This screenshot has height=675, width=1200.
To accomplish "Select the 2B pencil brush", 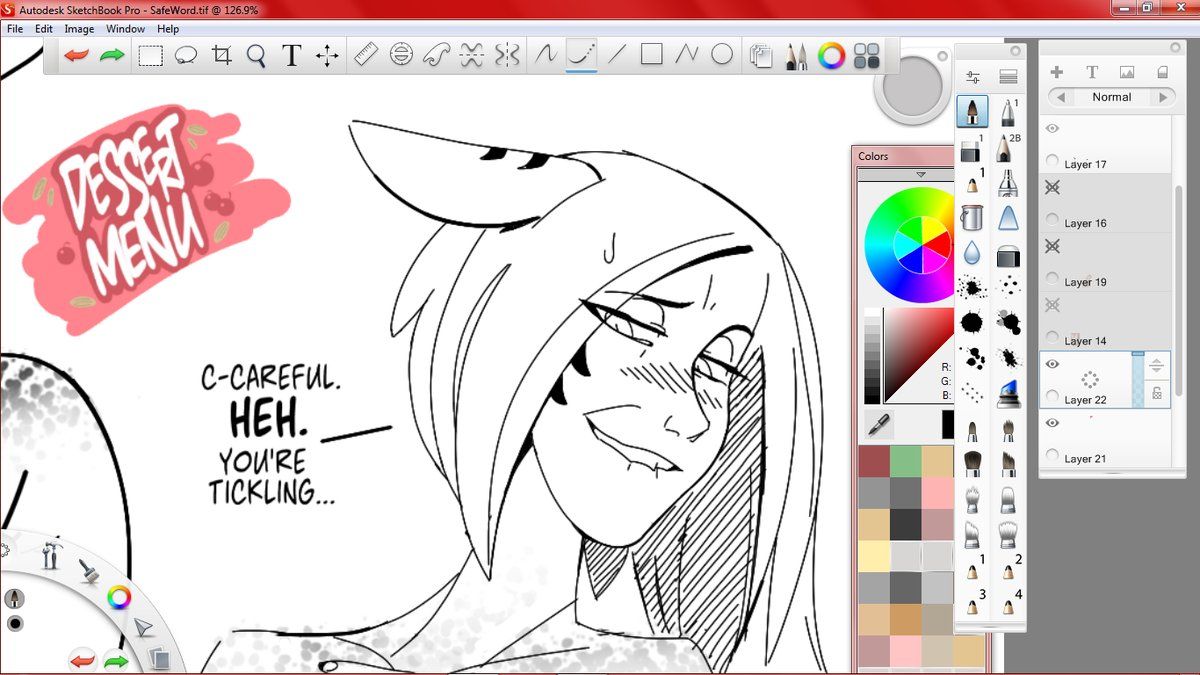I will [1008, 147].
